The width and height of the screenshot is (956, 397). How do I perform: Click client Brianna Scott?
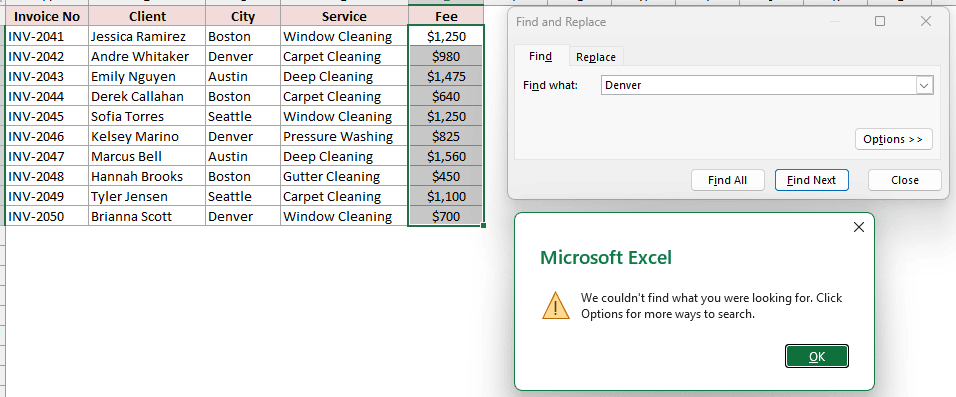pos(147,216)
